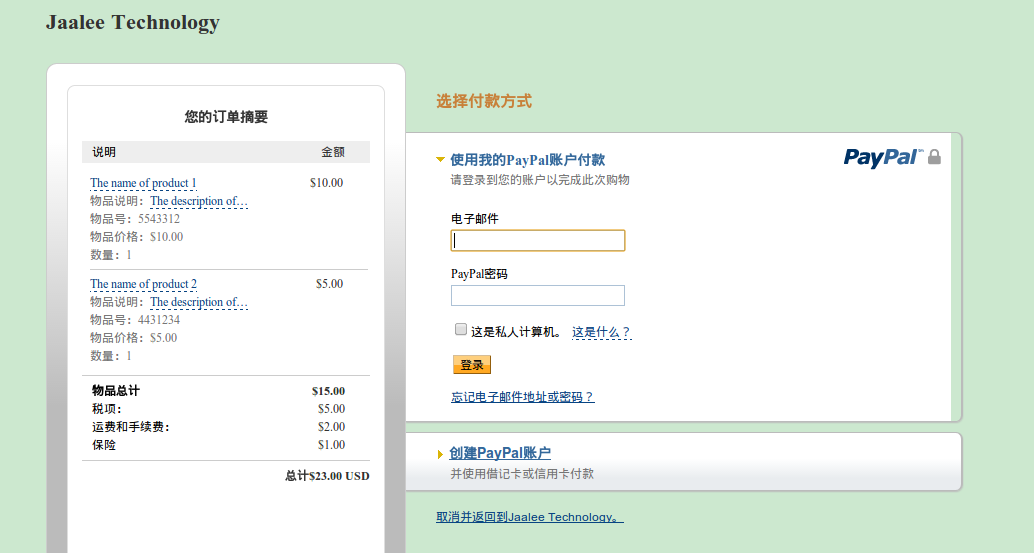Collapse the 使用我的PayPal账户付款 section arrow
This screenshot has width=1034, height=553.
point(441,160)
